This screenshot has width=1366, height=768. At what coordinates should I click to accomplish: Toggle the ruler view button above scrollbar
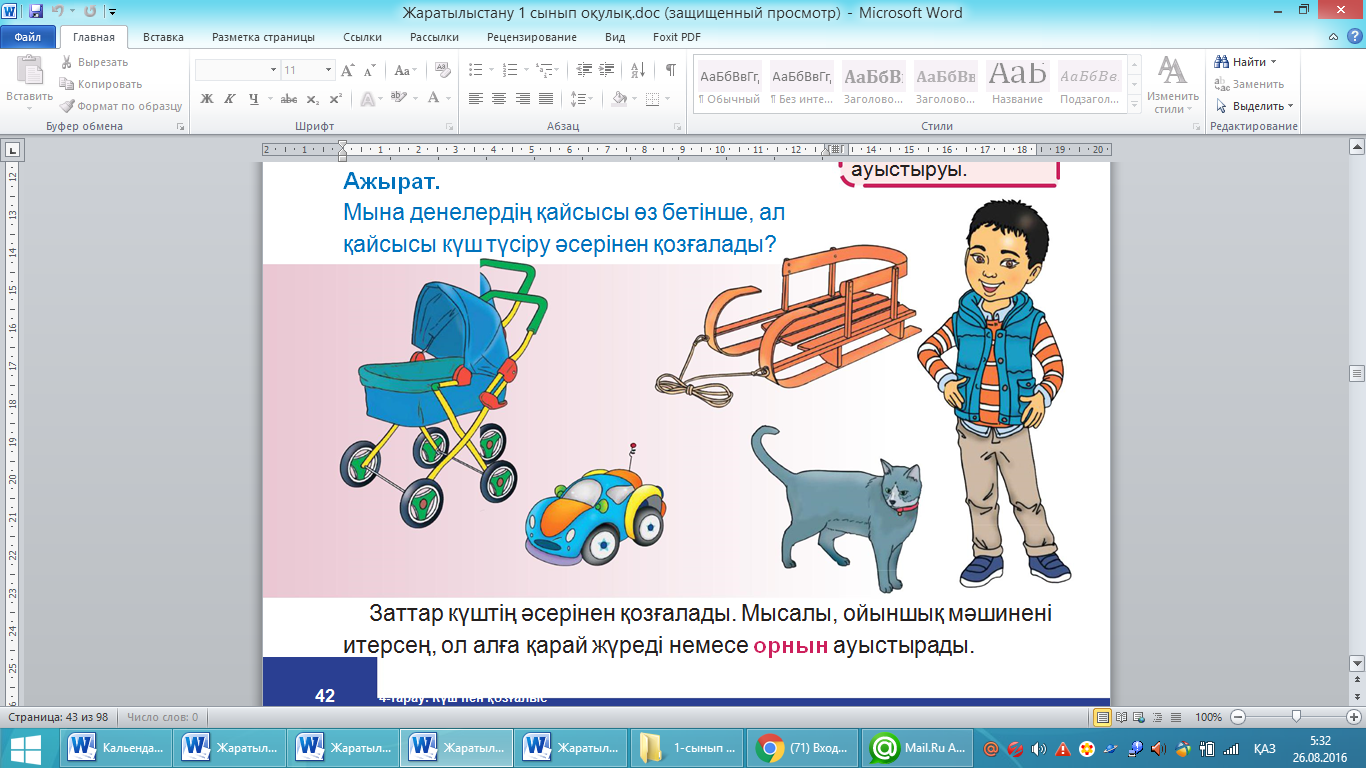[1356, 147]
